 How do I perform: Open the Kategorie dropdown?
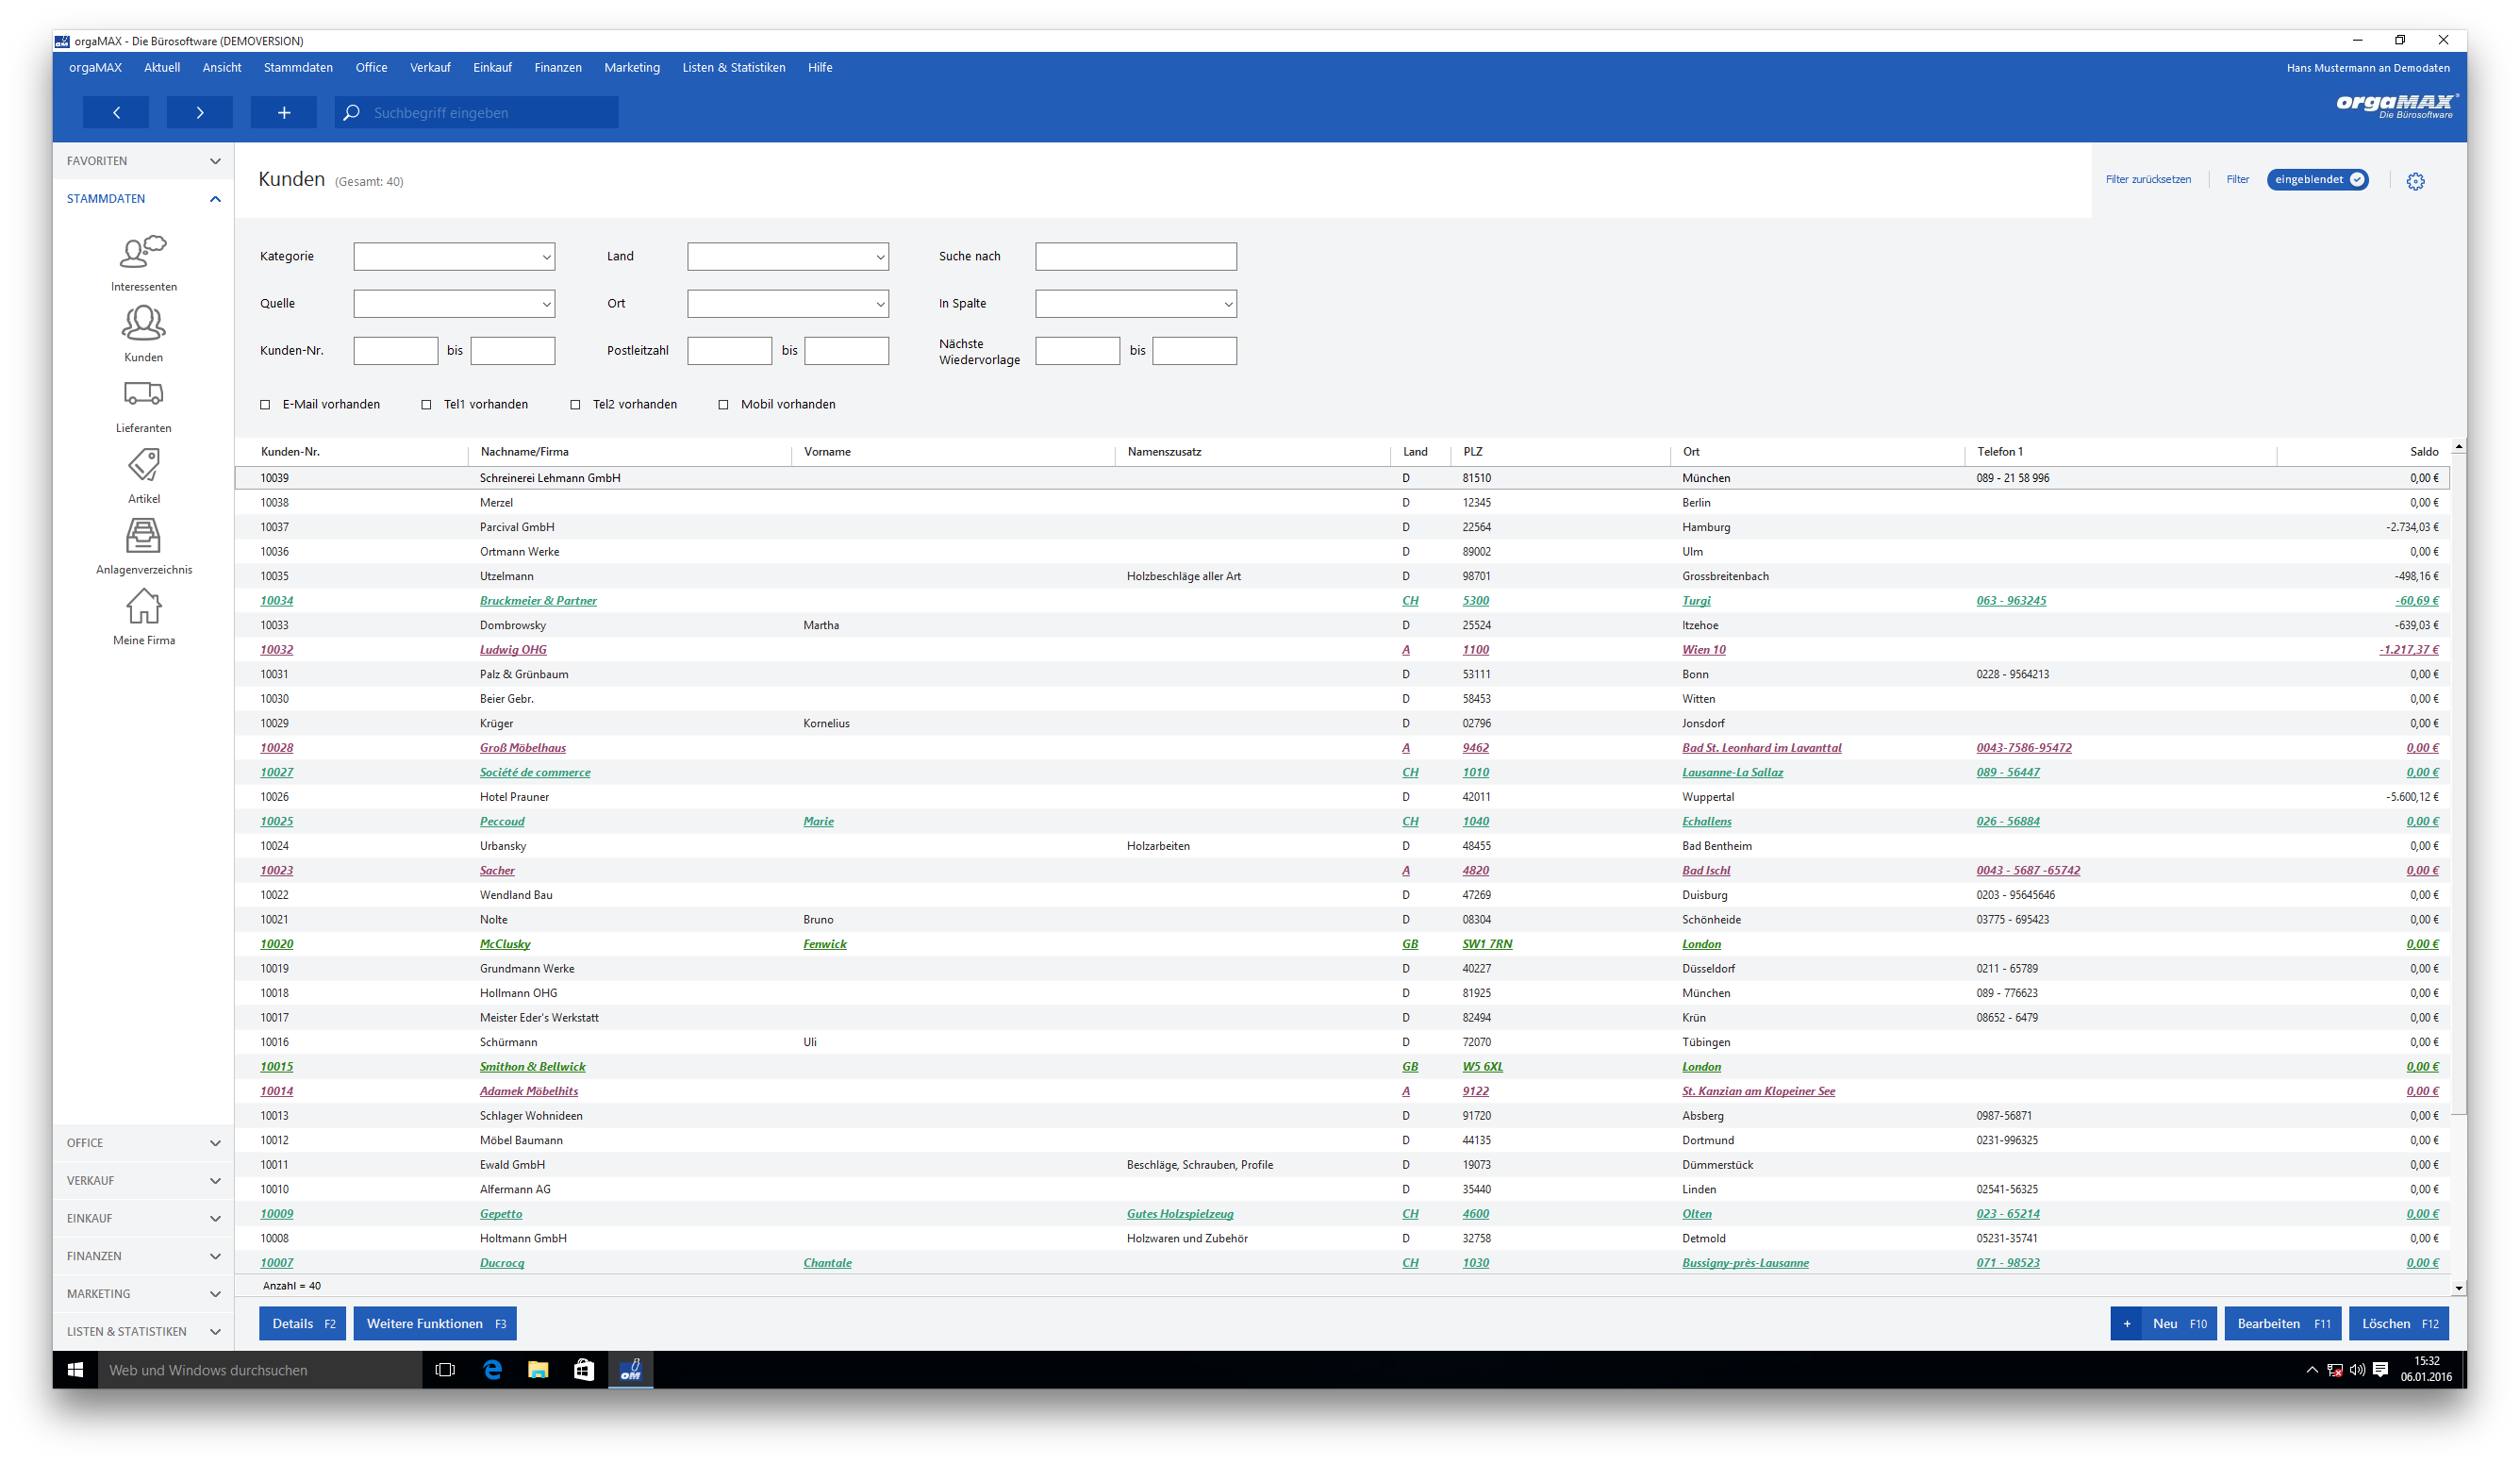point(454,257)
